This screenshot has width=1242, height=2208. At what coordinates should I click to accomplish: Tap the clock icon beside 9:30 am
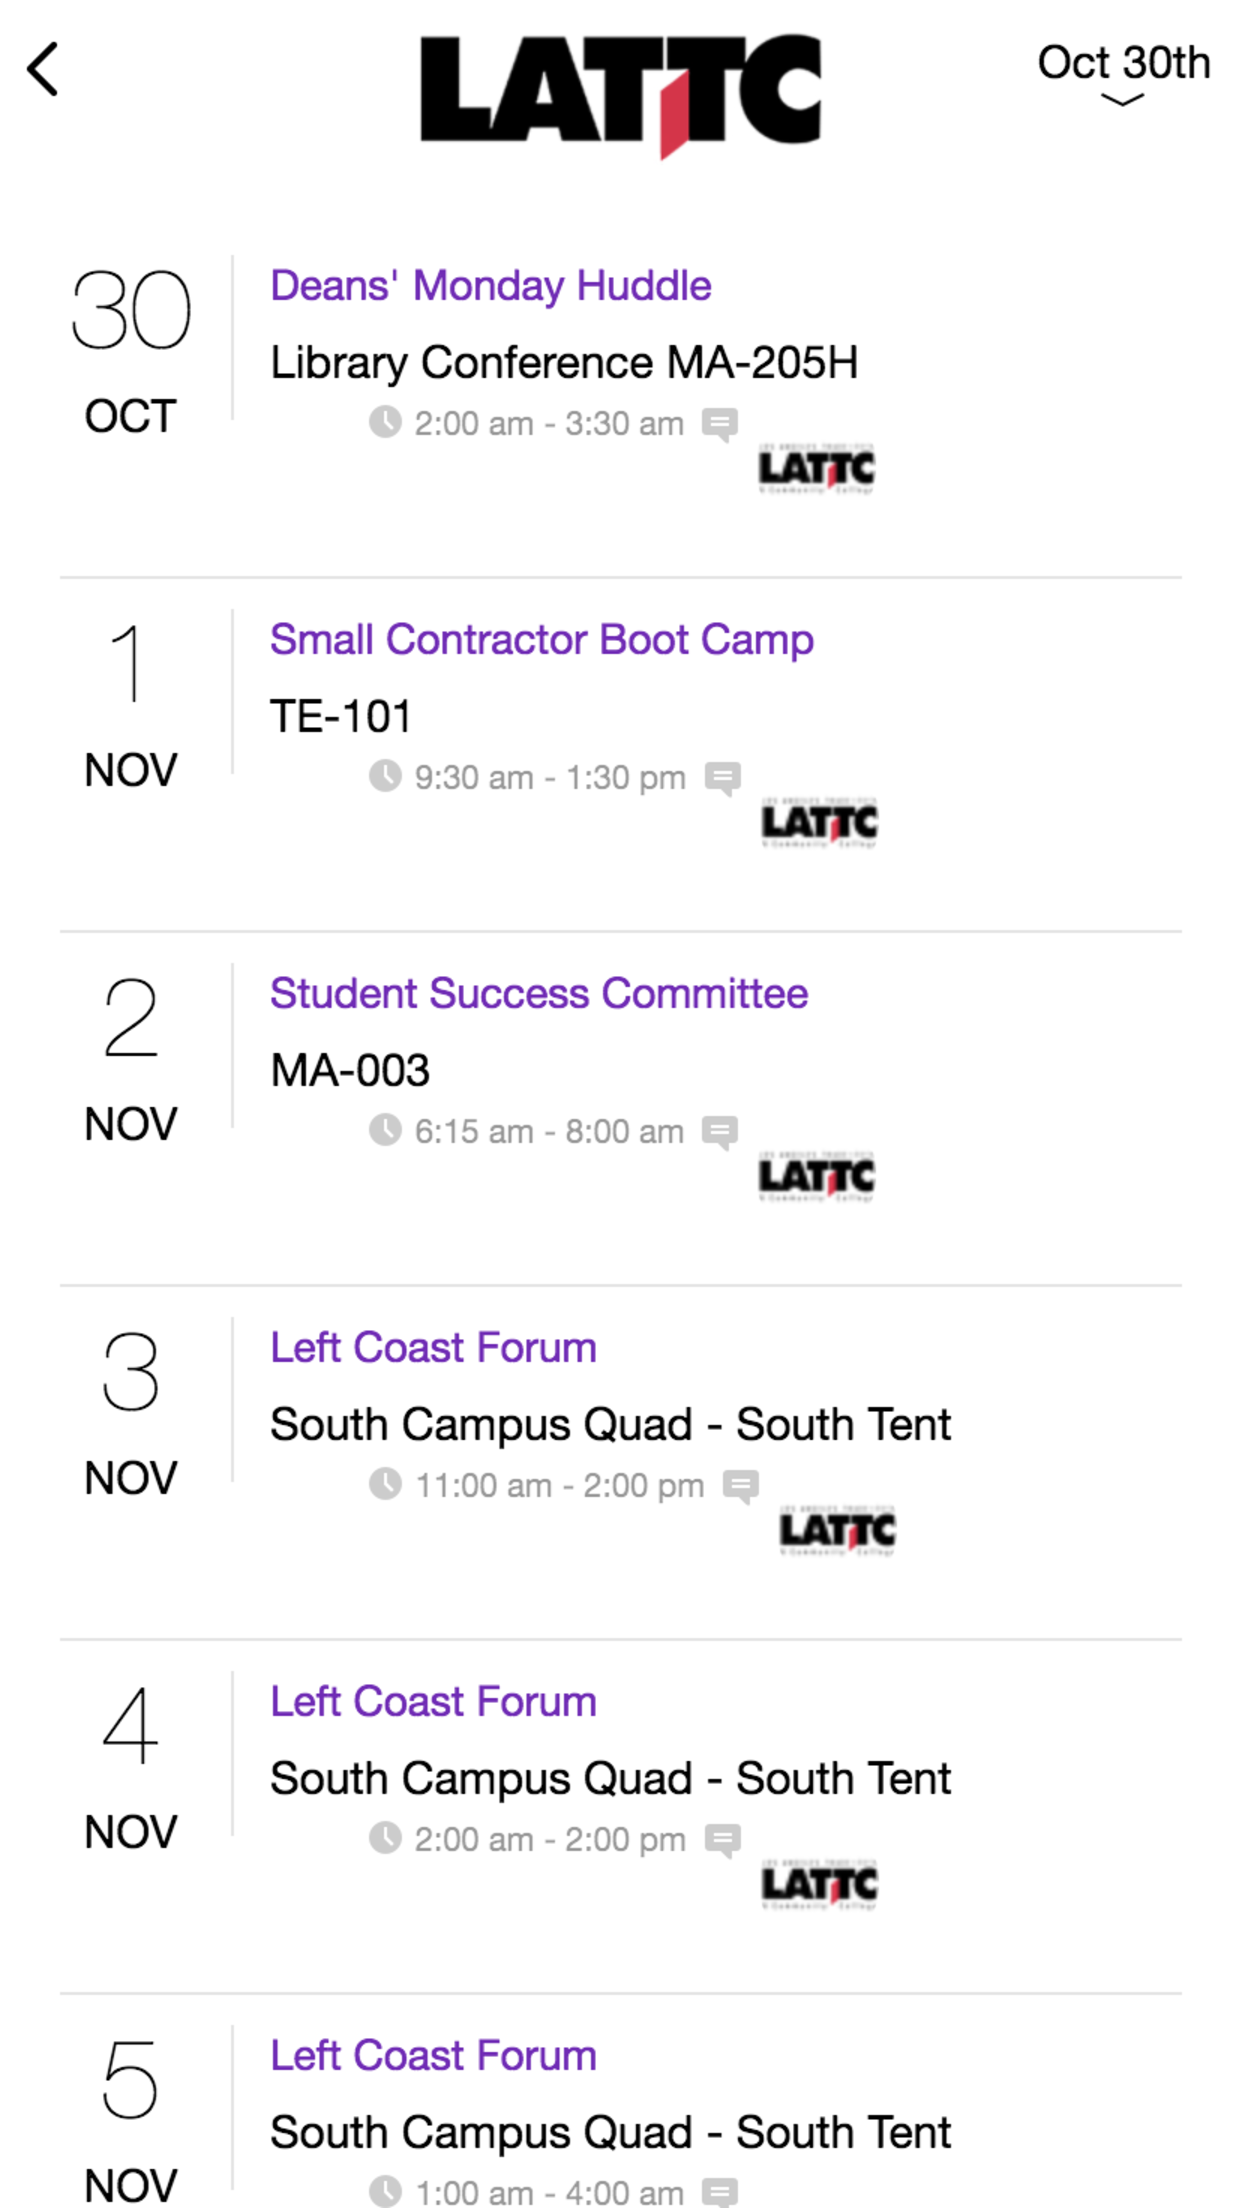[x=385, y=776]
